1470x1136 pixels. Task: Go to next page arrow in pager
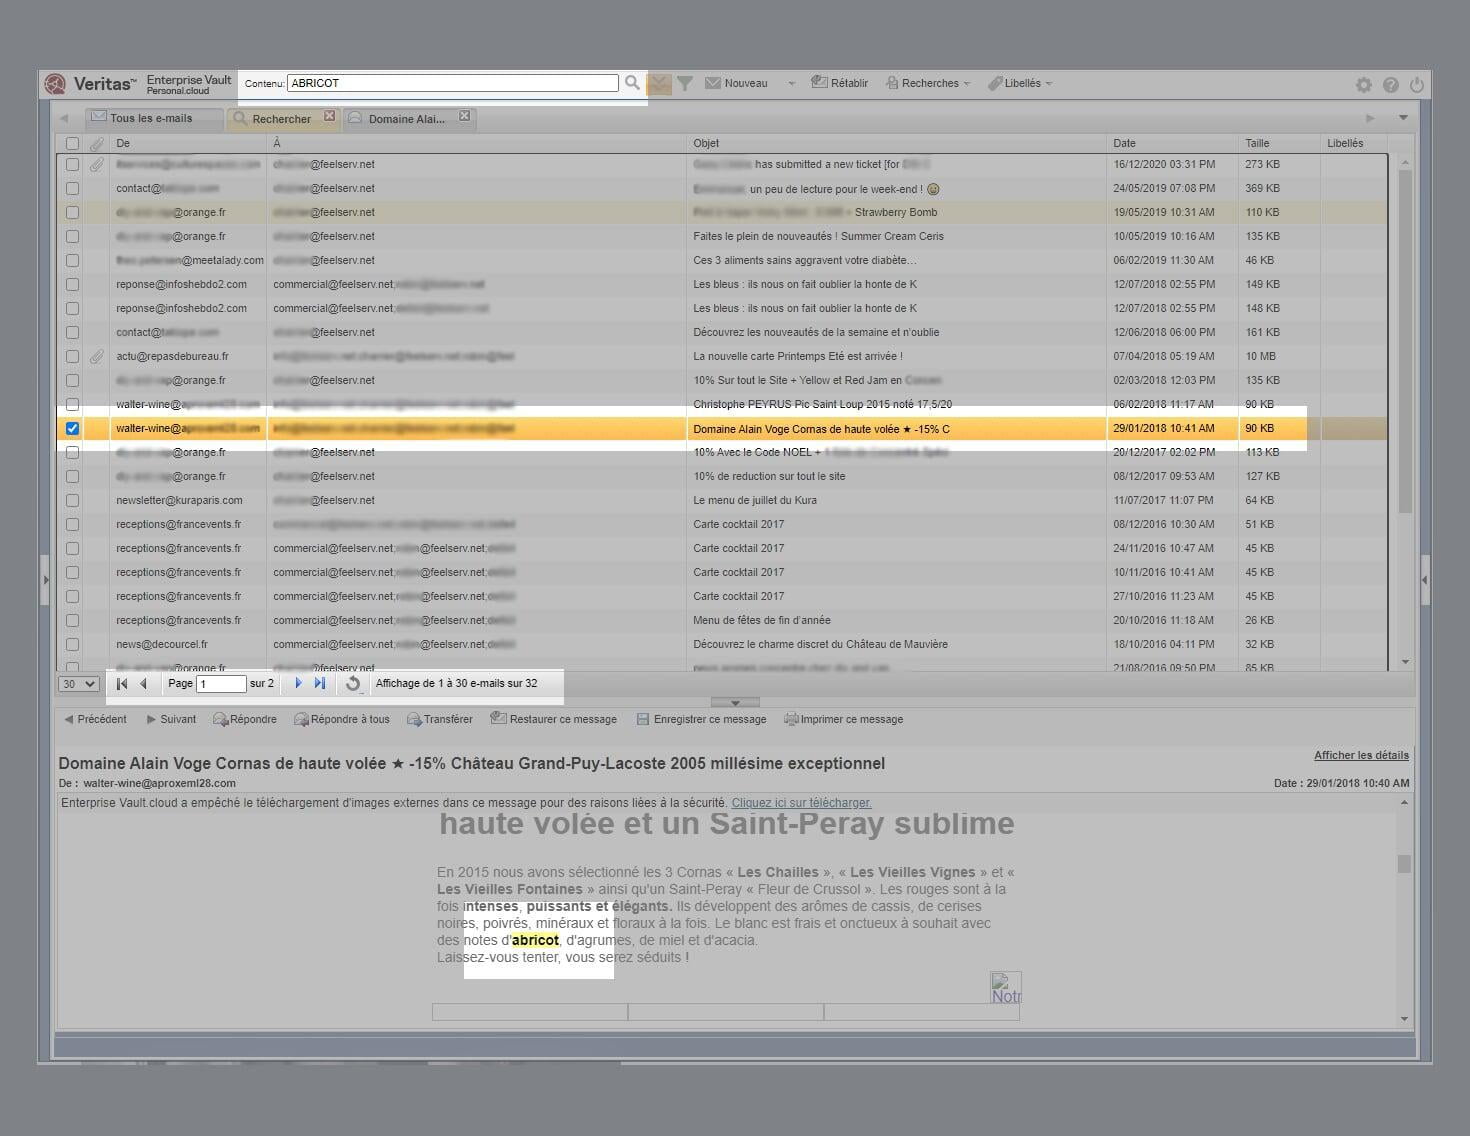click(x=298, y=683)
